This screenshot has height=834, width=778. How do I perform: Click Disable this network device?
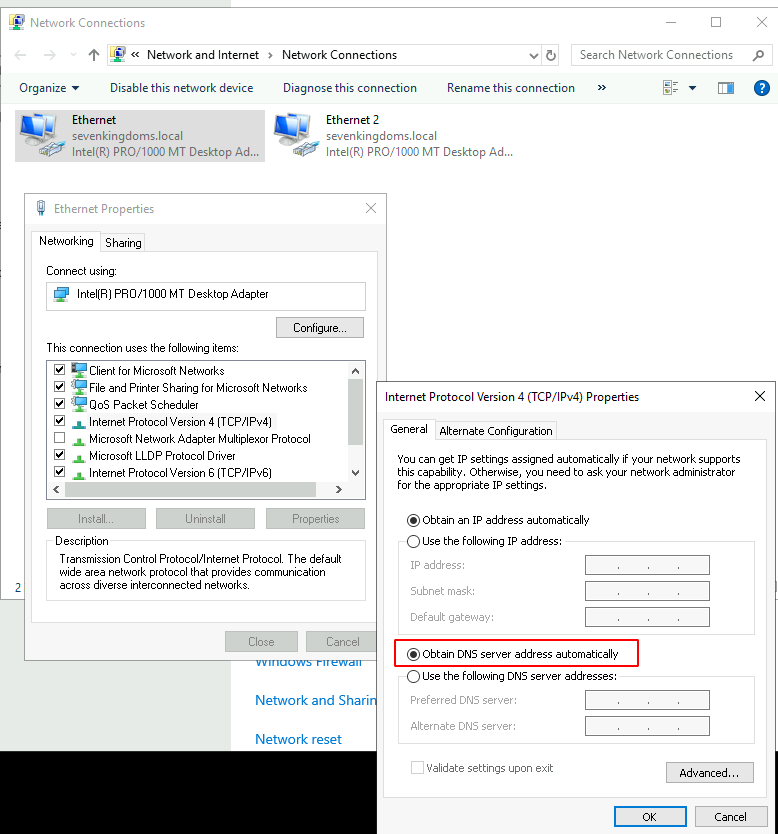(181, 88)
